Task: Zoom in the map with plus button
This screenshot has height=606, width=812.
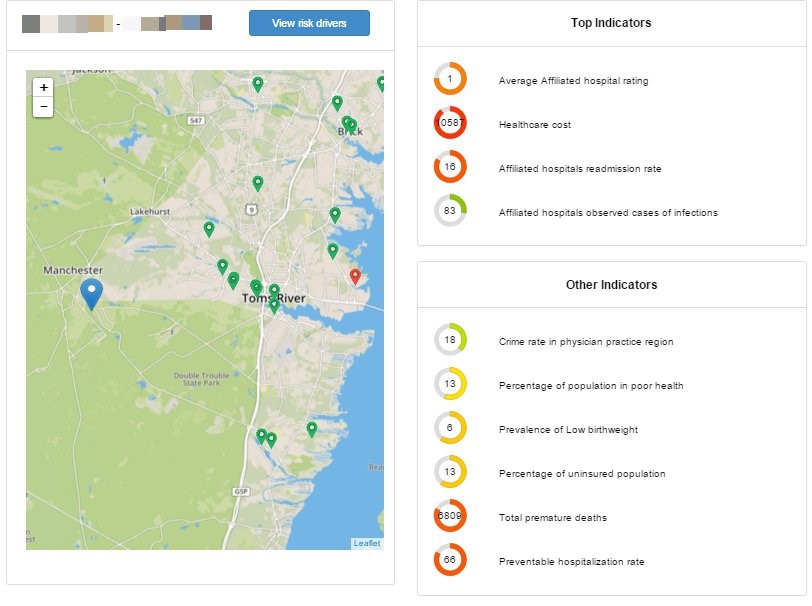Action: click(44, 88)
